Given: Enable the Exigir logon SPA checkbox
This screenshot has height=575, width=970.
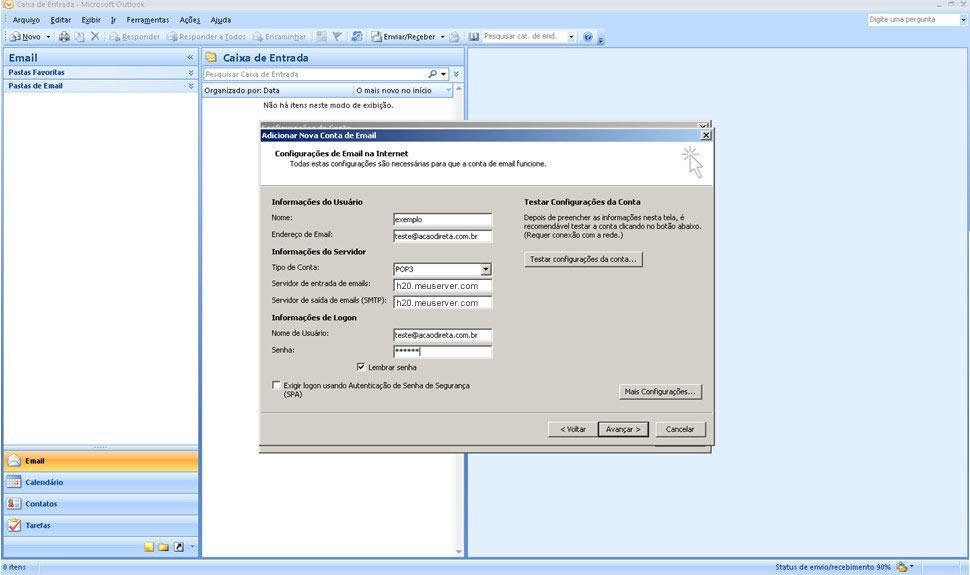Looking at the screenshot, I should tap(277, 385).
